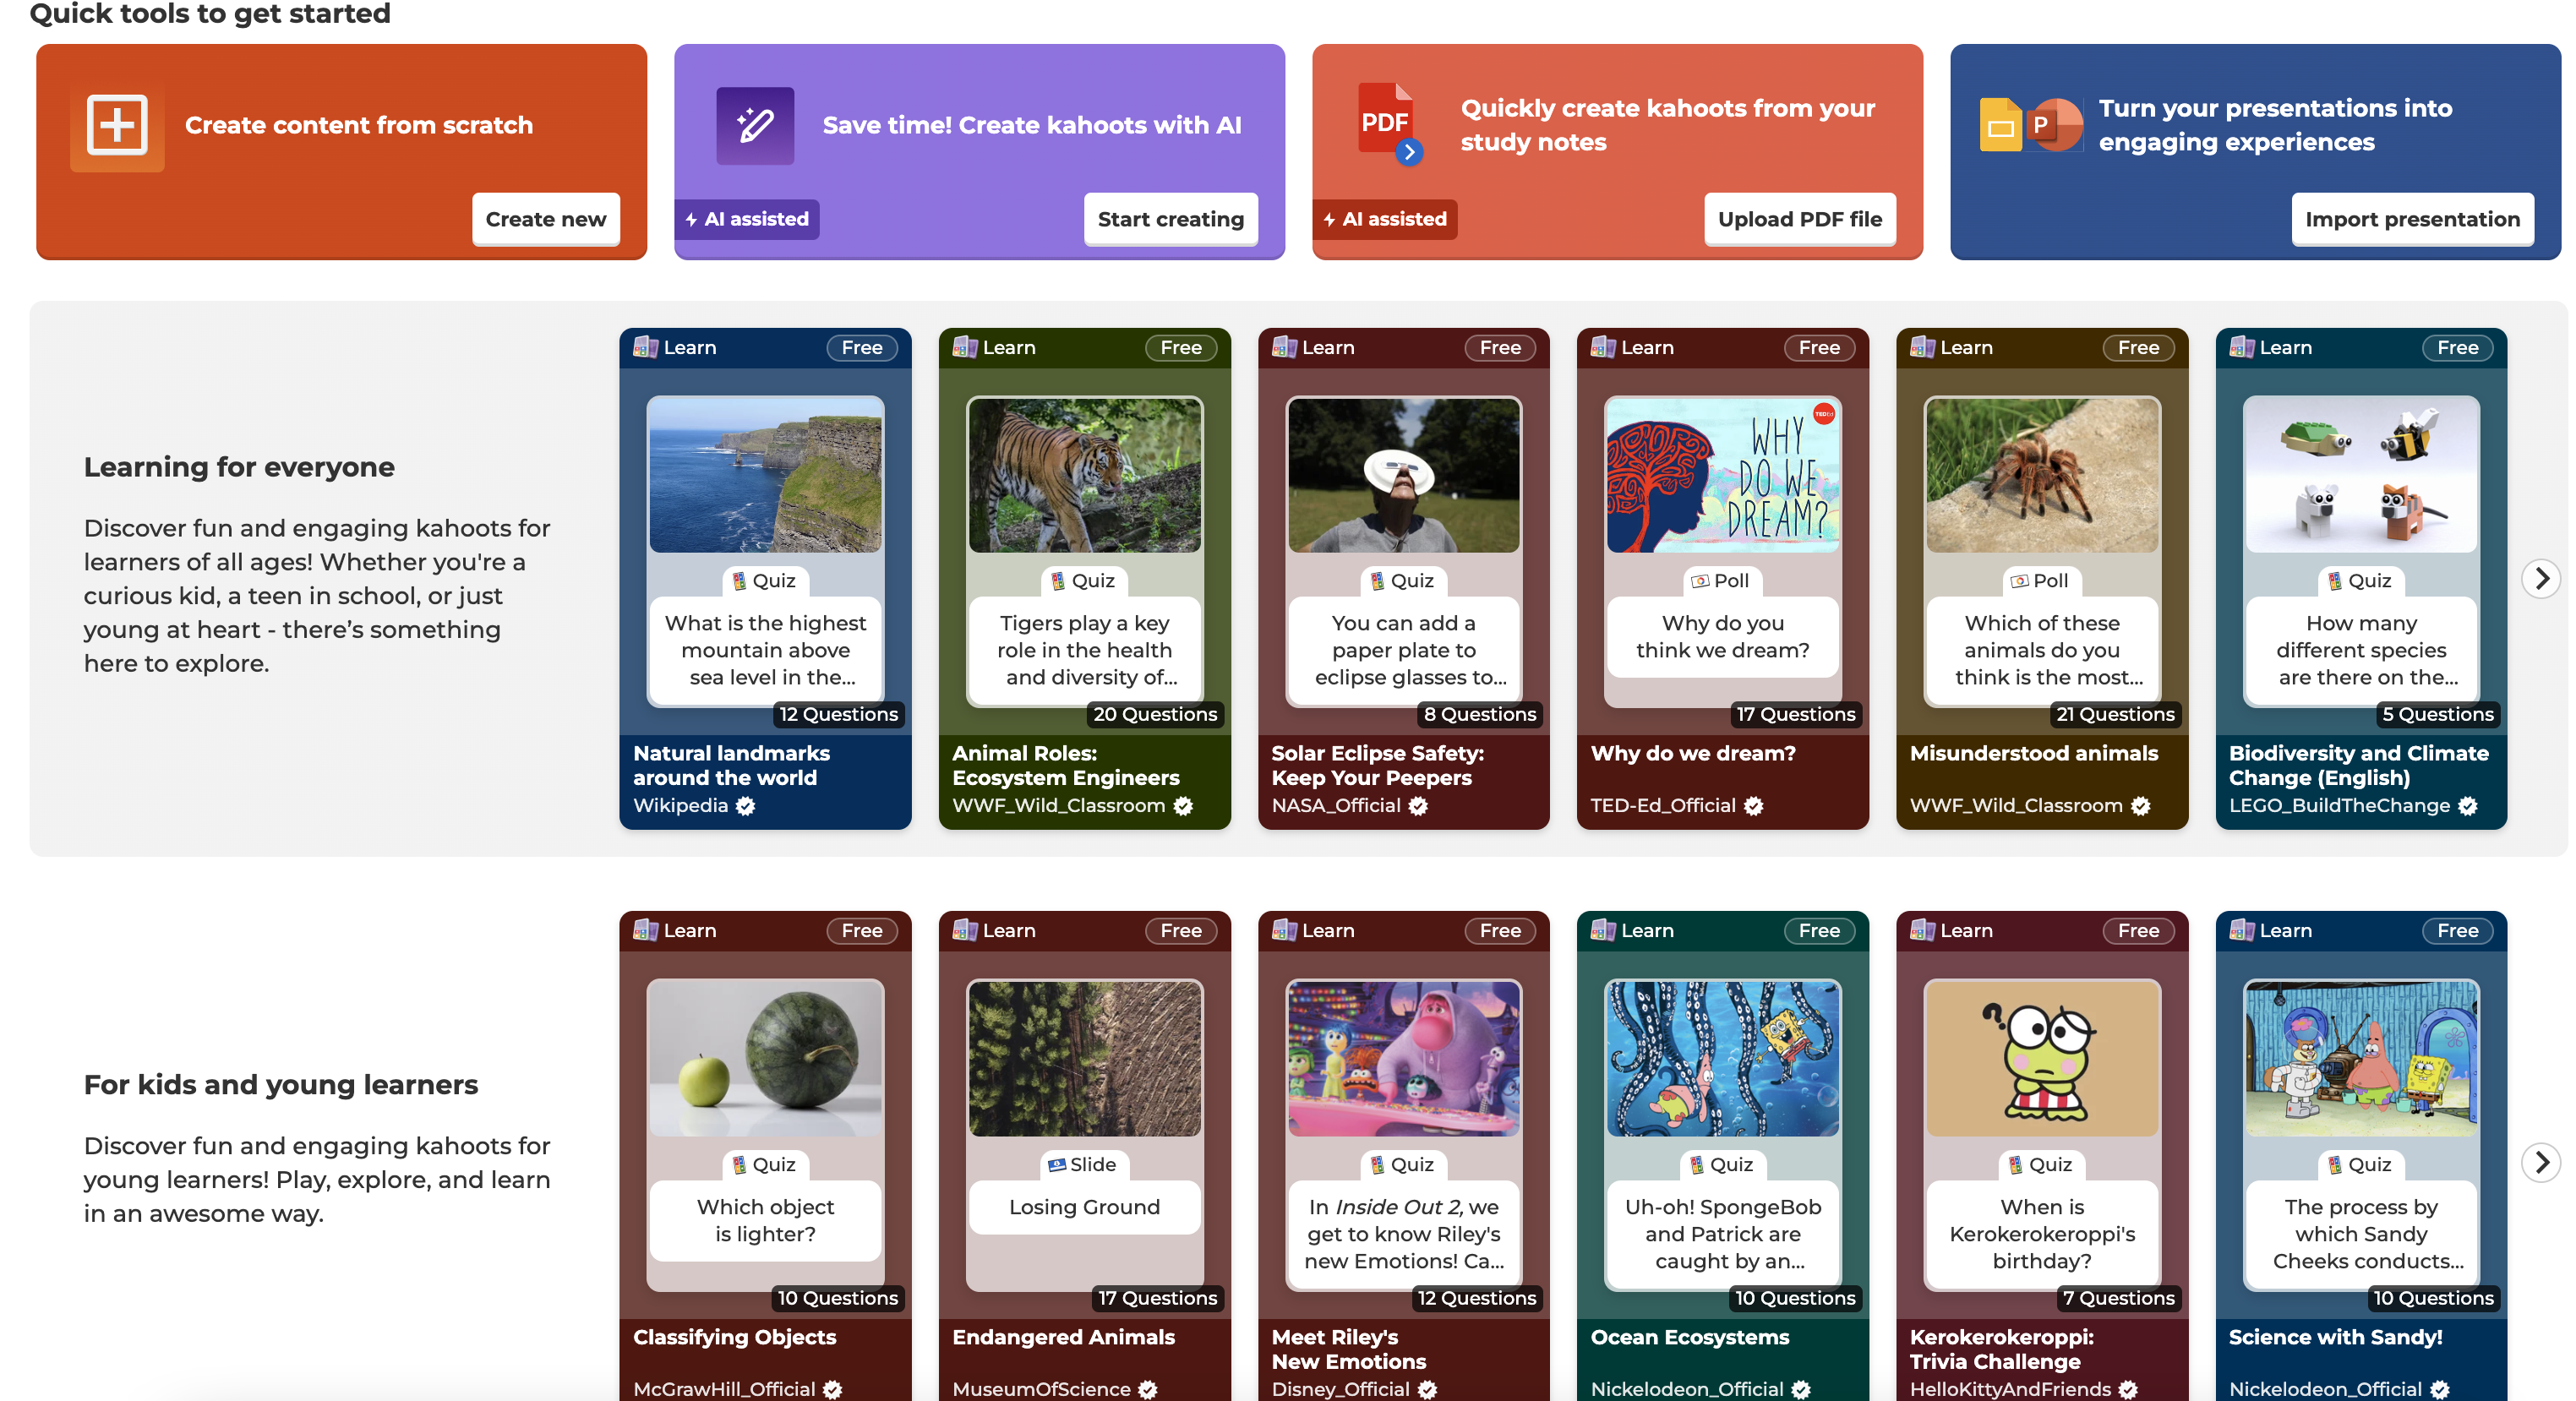Click the plus icon for creating content
Image resolution: width=2576 pixels, height=1401 pixels.
click(x=117, y=125)
